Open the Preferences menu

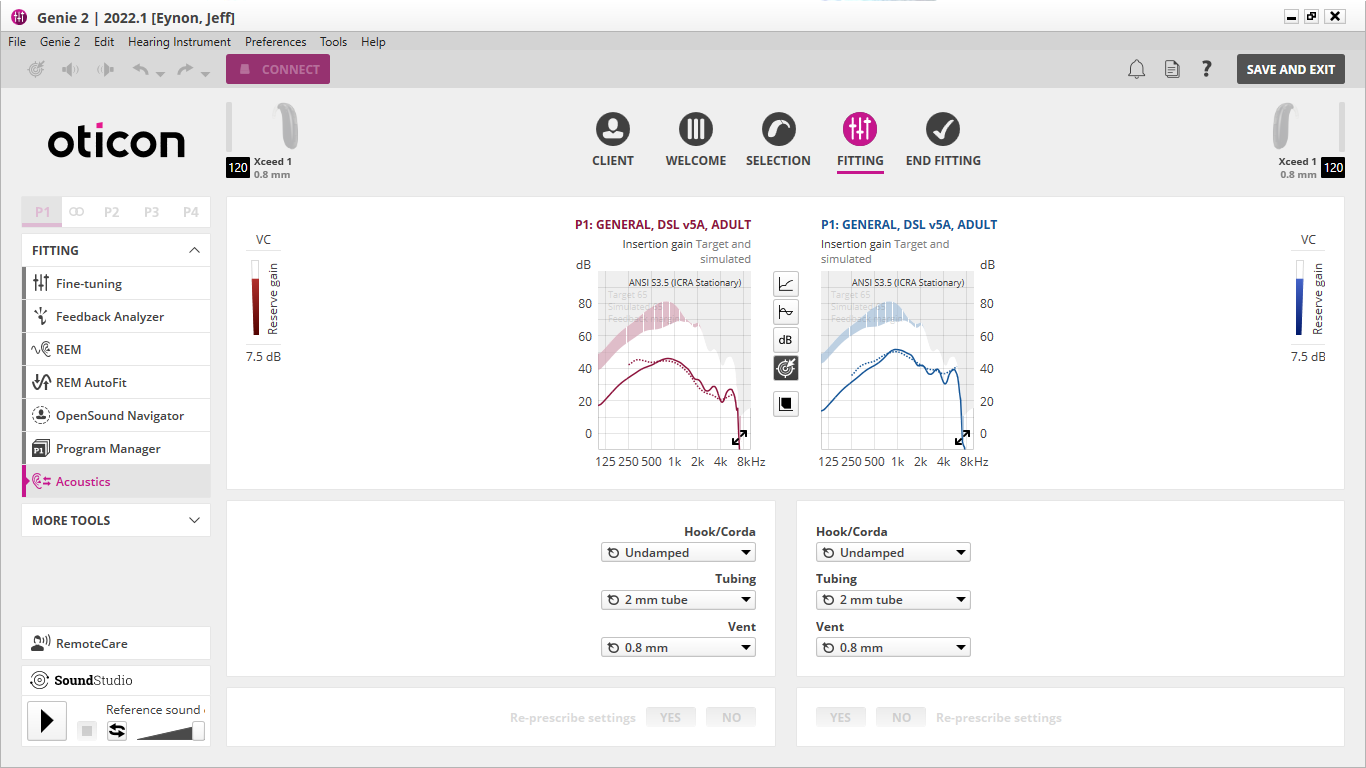coord(275,42)
